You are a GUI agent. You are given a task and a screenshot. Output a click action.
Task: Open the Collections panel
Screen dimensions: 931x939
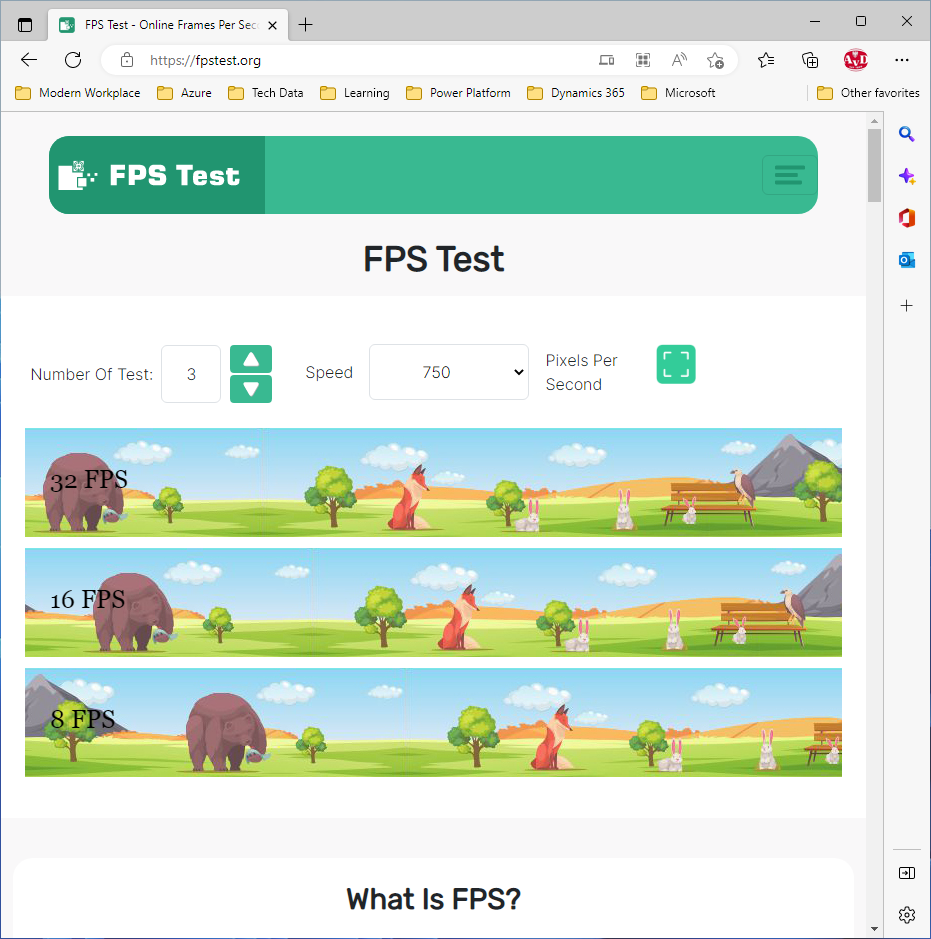point(810,60)
